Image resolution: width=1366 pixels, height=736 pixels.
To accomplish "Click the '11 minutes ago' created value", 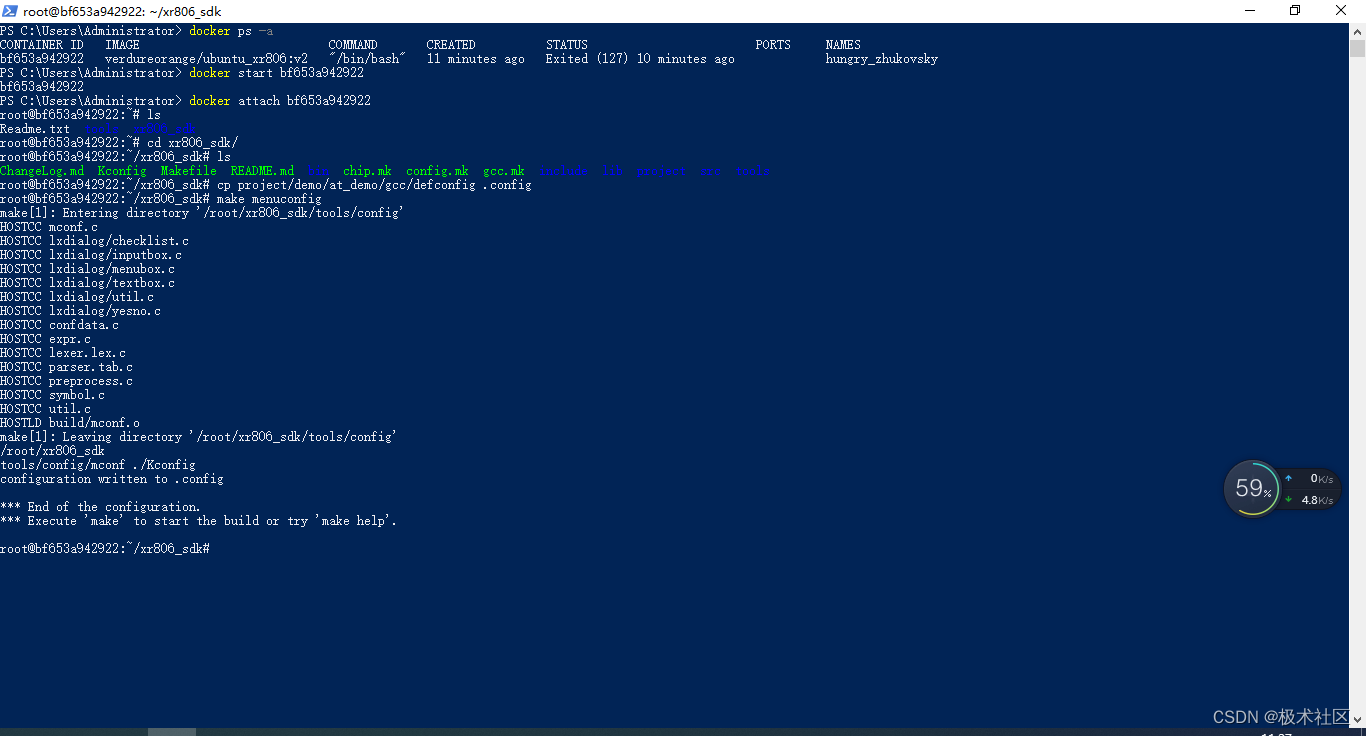I will click(475, 59).
